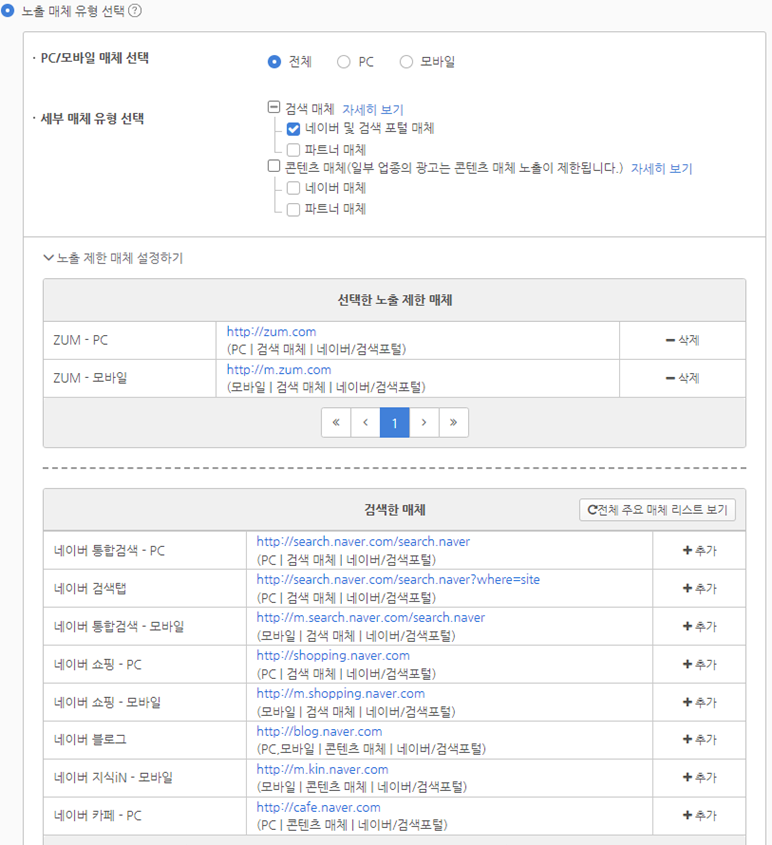
Task: Select the PC radio option
Action: click(343, 62)
